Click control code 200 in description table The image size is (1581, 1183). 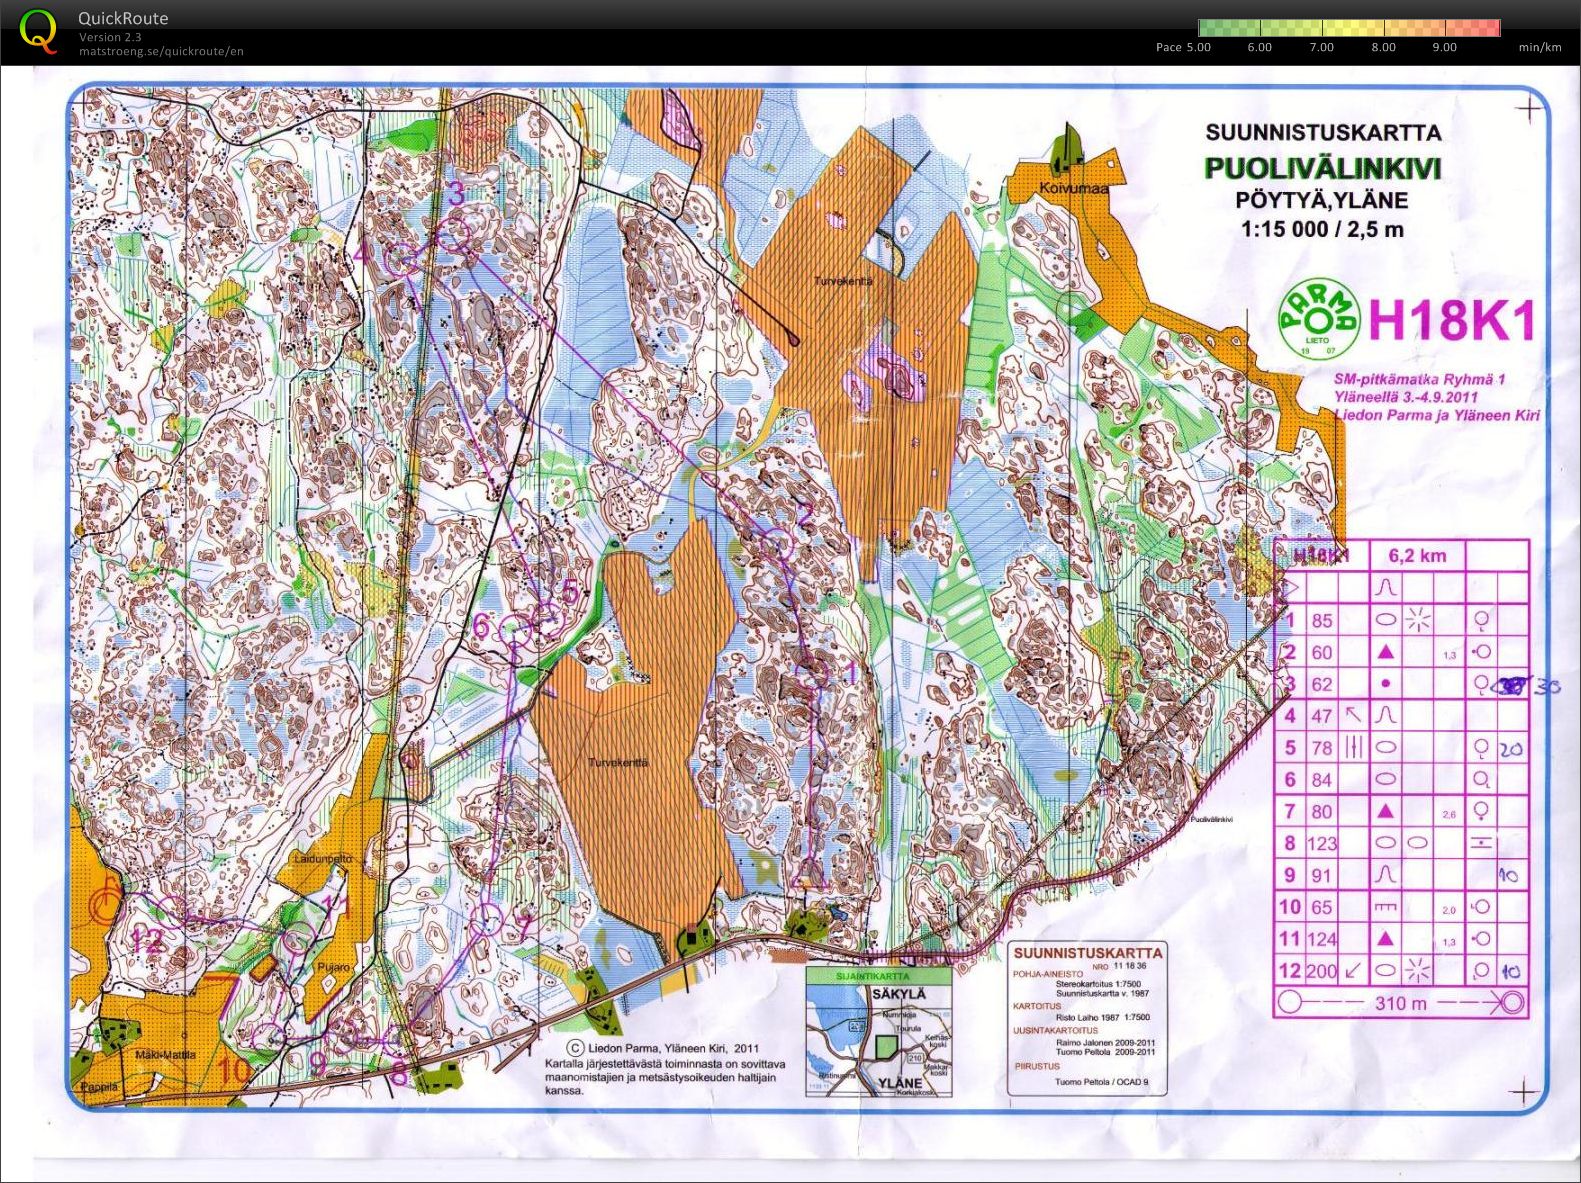tap(1322, 971)
